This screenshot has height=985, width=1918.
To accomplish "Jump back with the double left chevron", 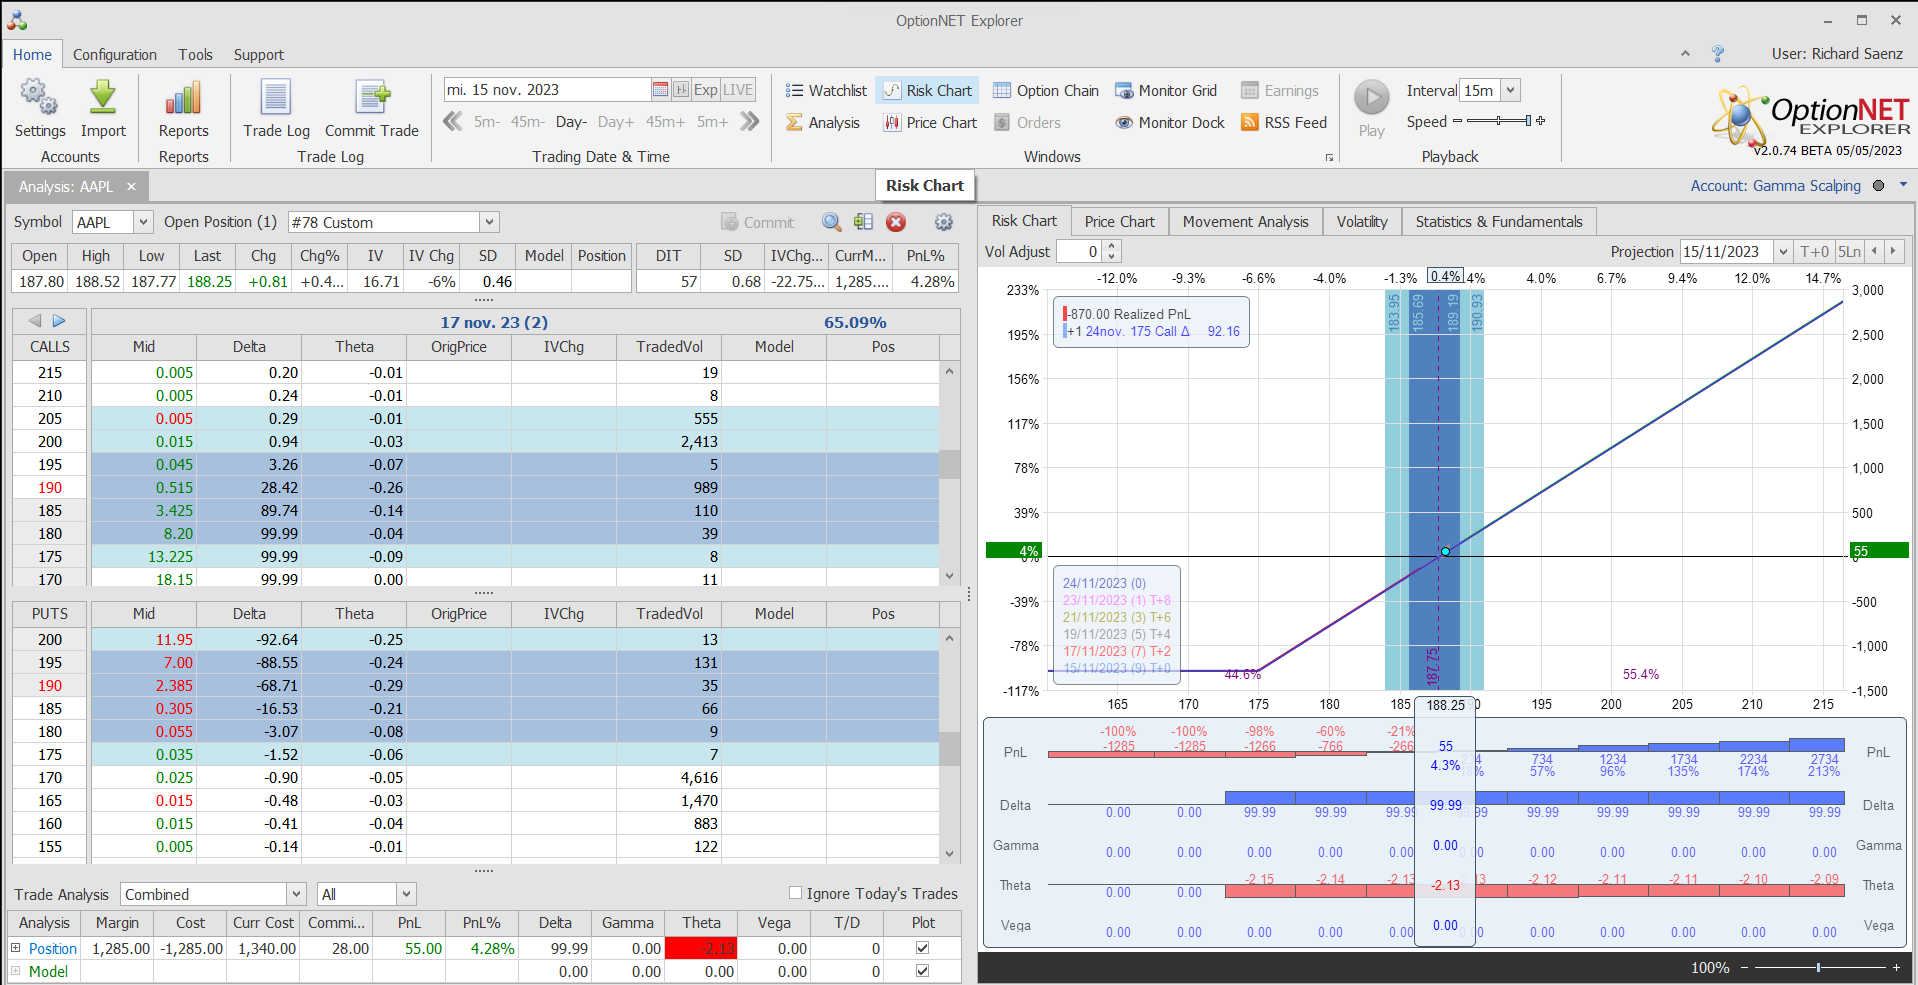I will pyautogui.click(x=453, y=122).
